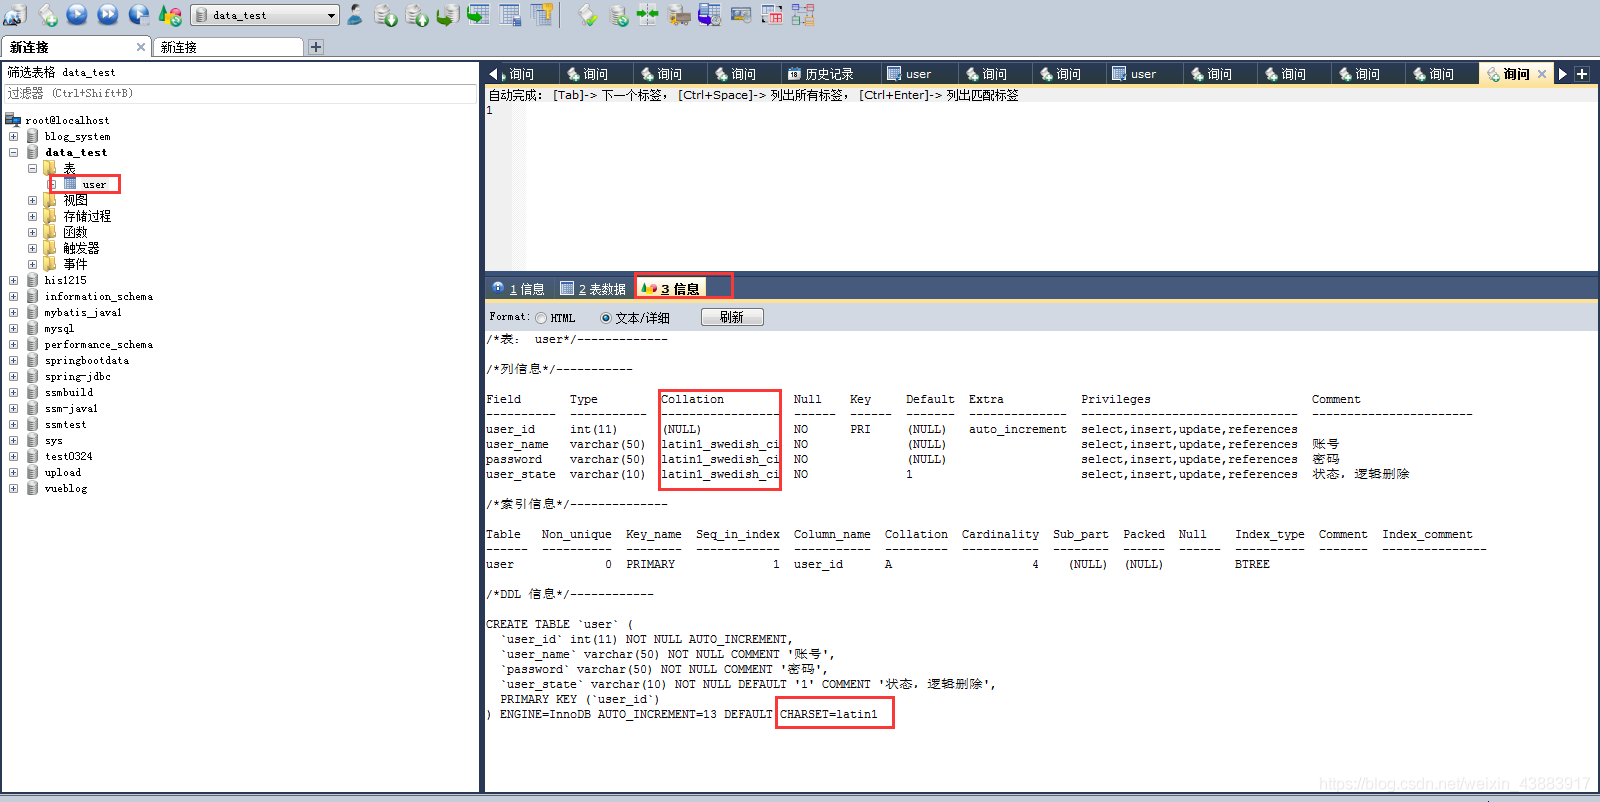The height and width of the screenshot is (802, 1600).
Task: Execute the current query
Action: [77, 15]
